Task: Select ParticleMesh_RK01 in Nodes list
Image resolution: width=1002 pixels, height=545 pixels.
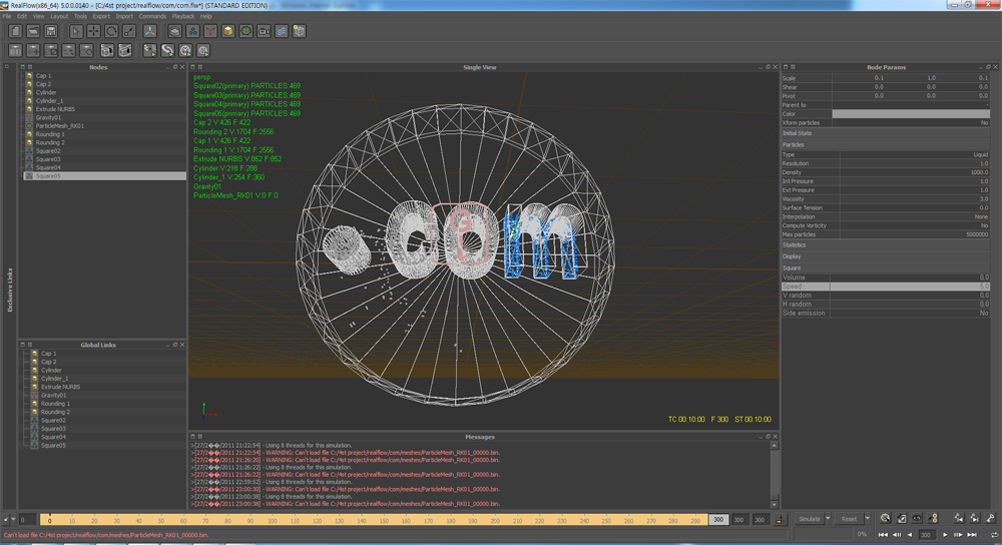Action: coord(59,126)
